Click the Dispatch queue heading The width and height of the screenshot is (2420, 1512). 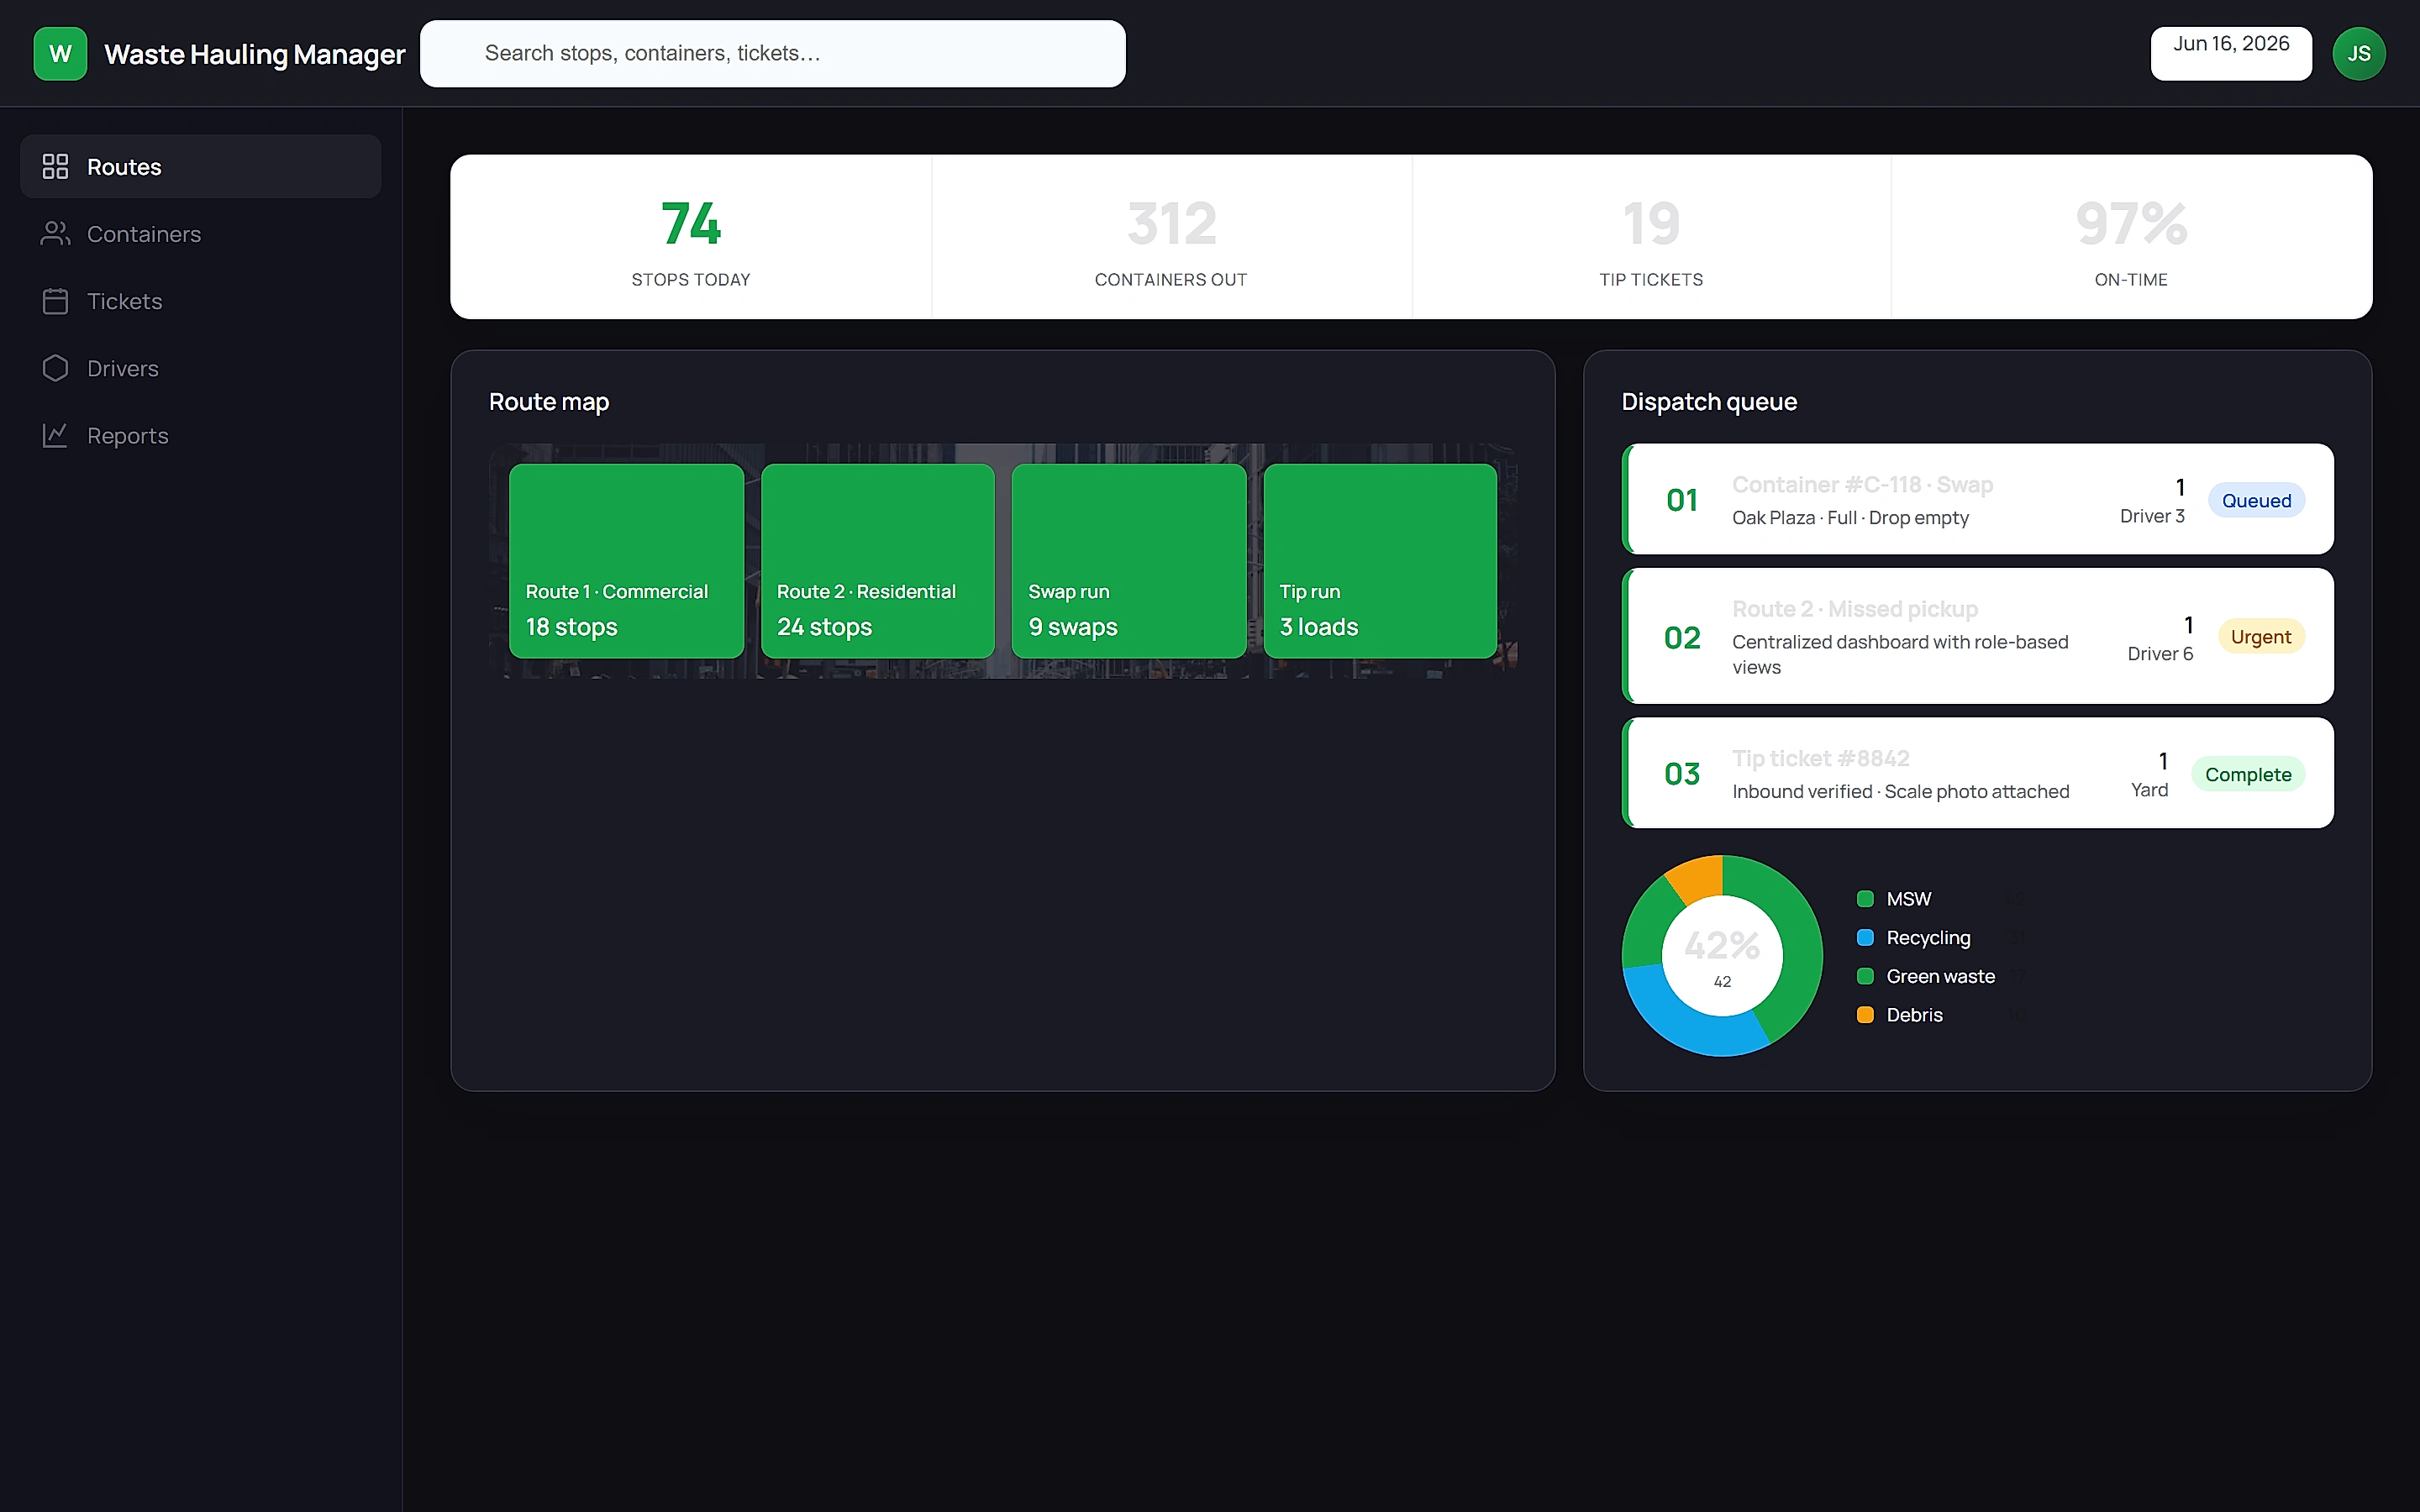click(x=1709, y=402)
